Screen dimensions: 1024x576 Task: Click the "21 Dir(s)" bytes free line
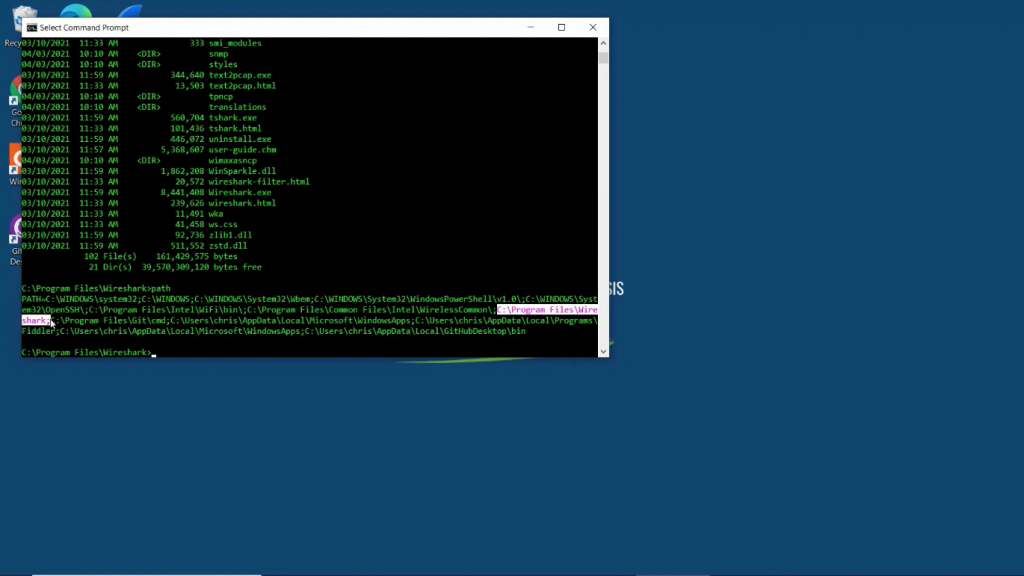(175, 267)
